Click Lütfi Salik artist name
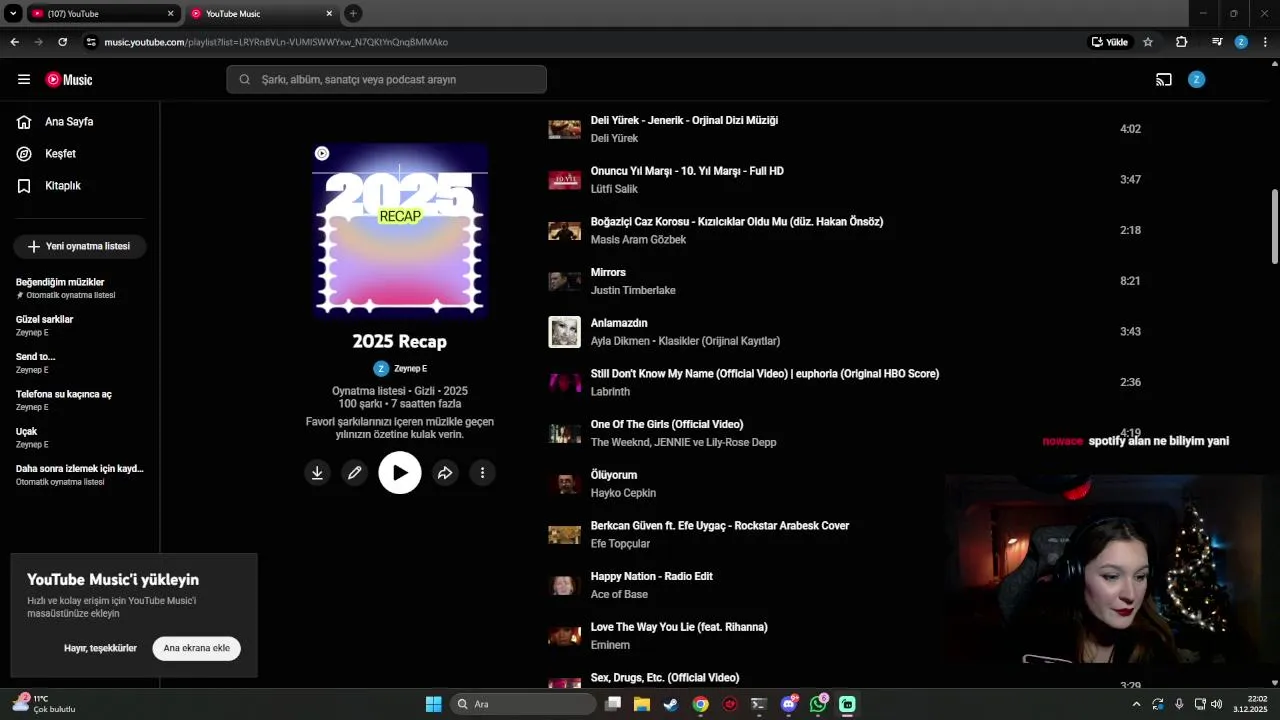The height and width of the screenshot is (720, 1280). click(x=614, y=189)
